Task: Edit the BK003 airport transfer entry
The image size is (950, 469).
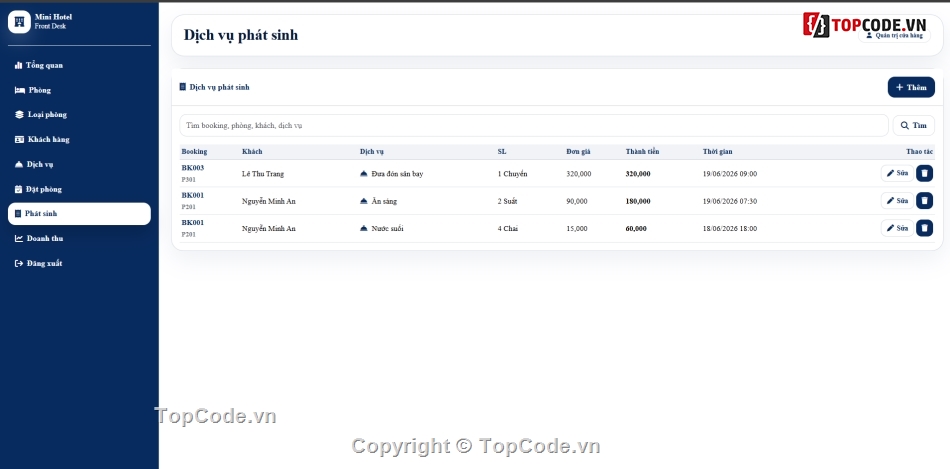Action: coord(897,173)
